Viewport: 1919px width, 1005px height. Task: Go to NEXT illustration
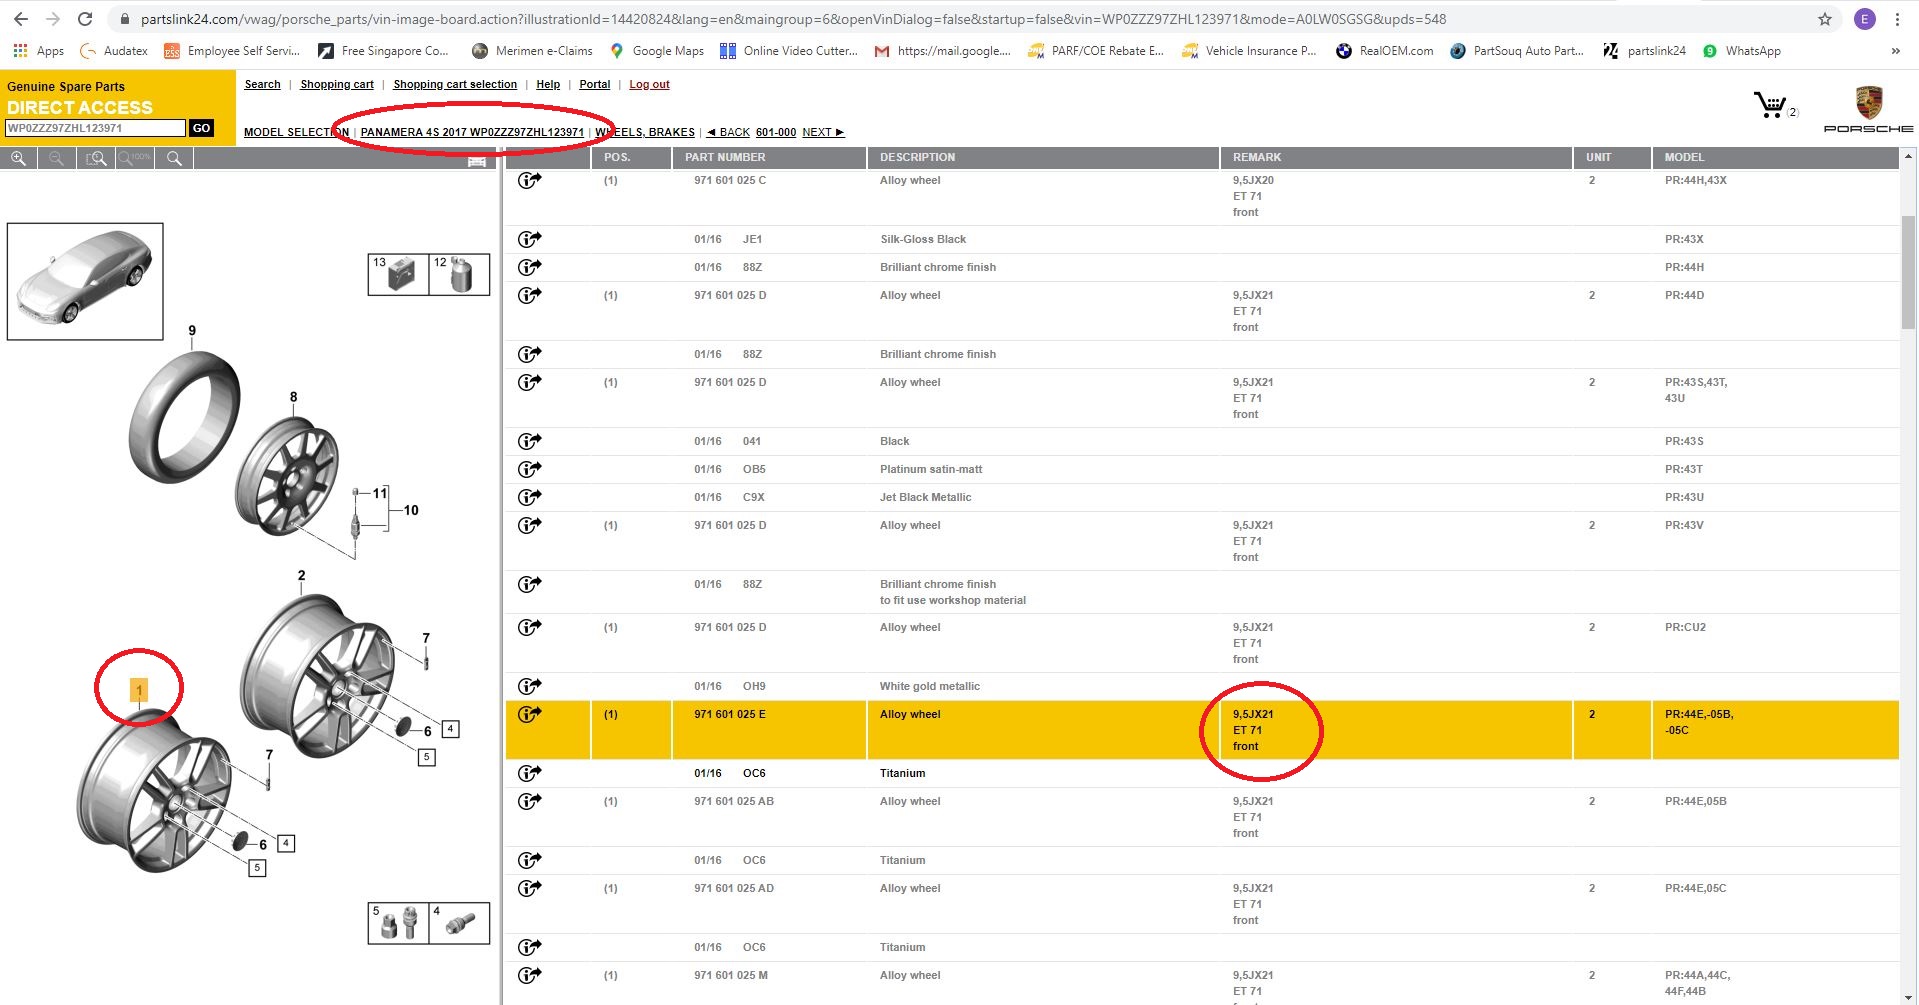822,132
